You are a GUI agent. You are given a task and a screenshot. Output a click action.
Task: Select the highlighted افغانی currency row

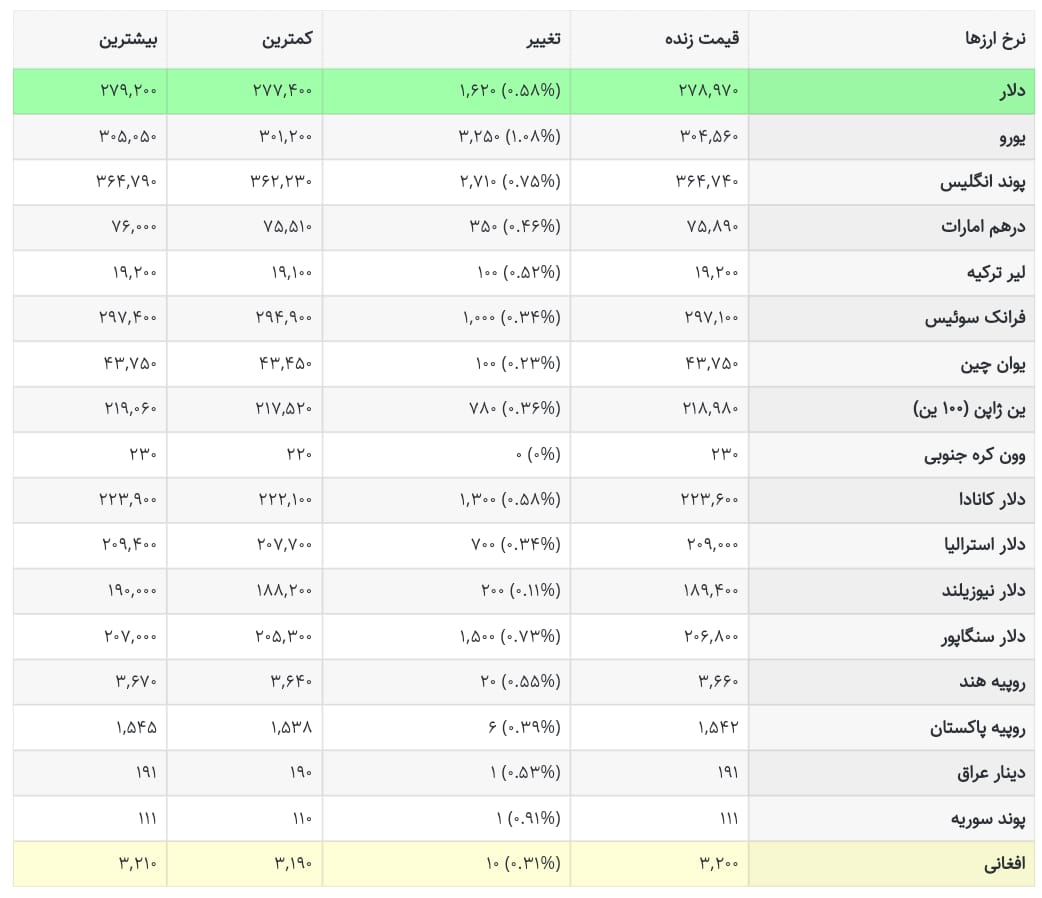pos(524,864)
